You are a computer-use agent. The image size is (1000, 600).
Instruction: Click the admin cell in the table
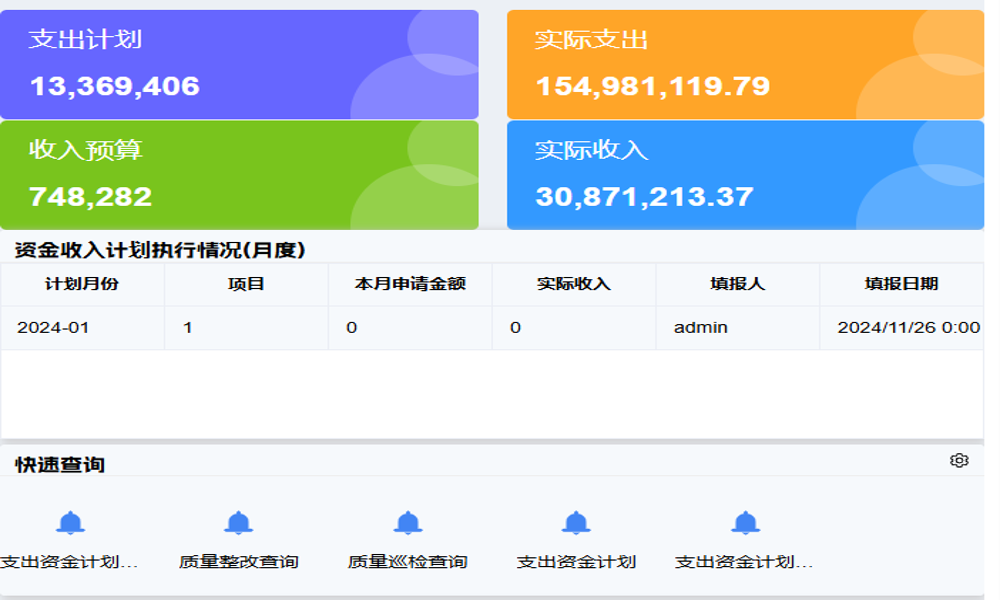[699, 327]
